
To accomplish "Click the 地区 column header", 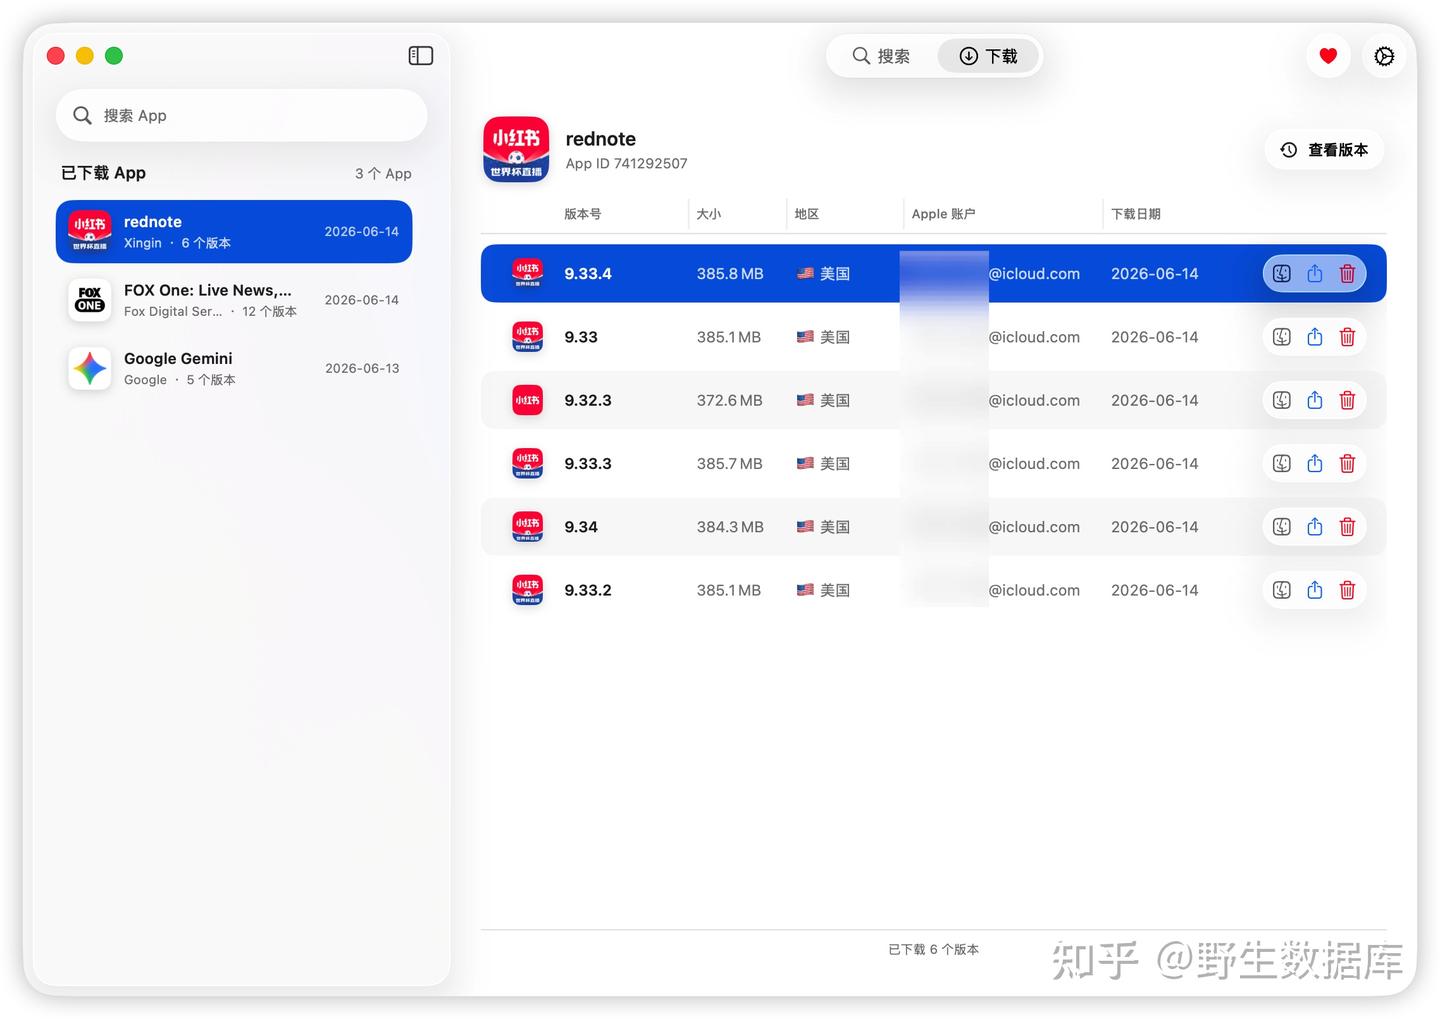I will click(x=807, y=214).
